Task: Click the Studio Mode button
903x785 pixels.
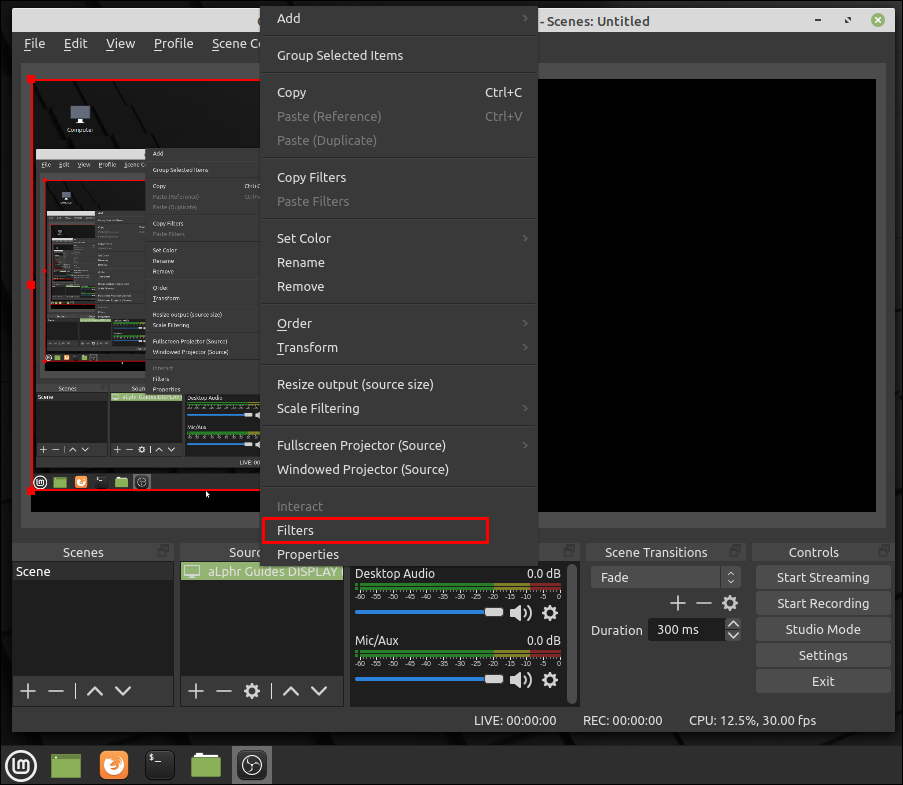Action: 823,629
